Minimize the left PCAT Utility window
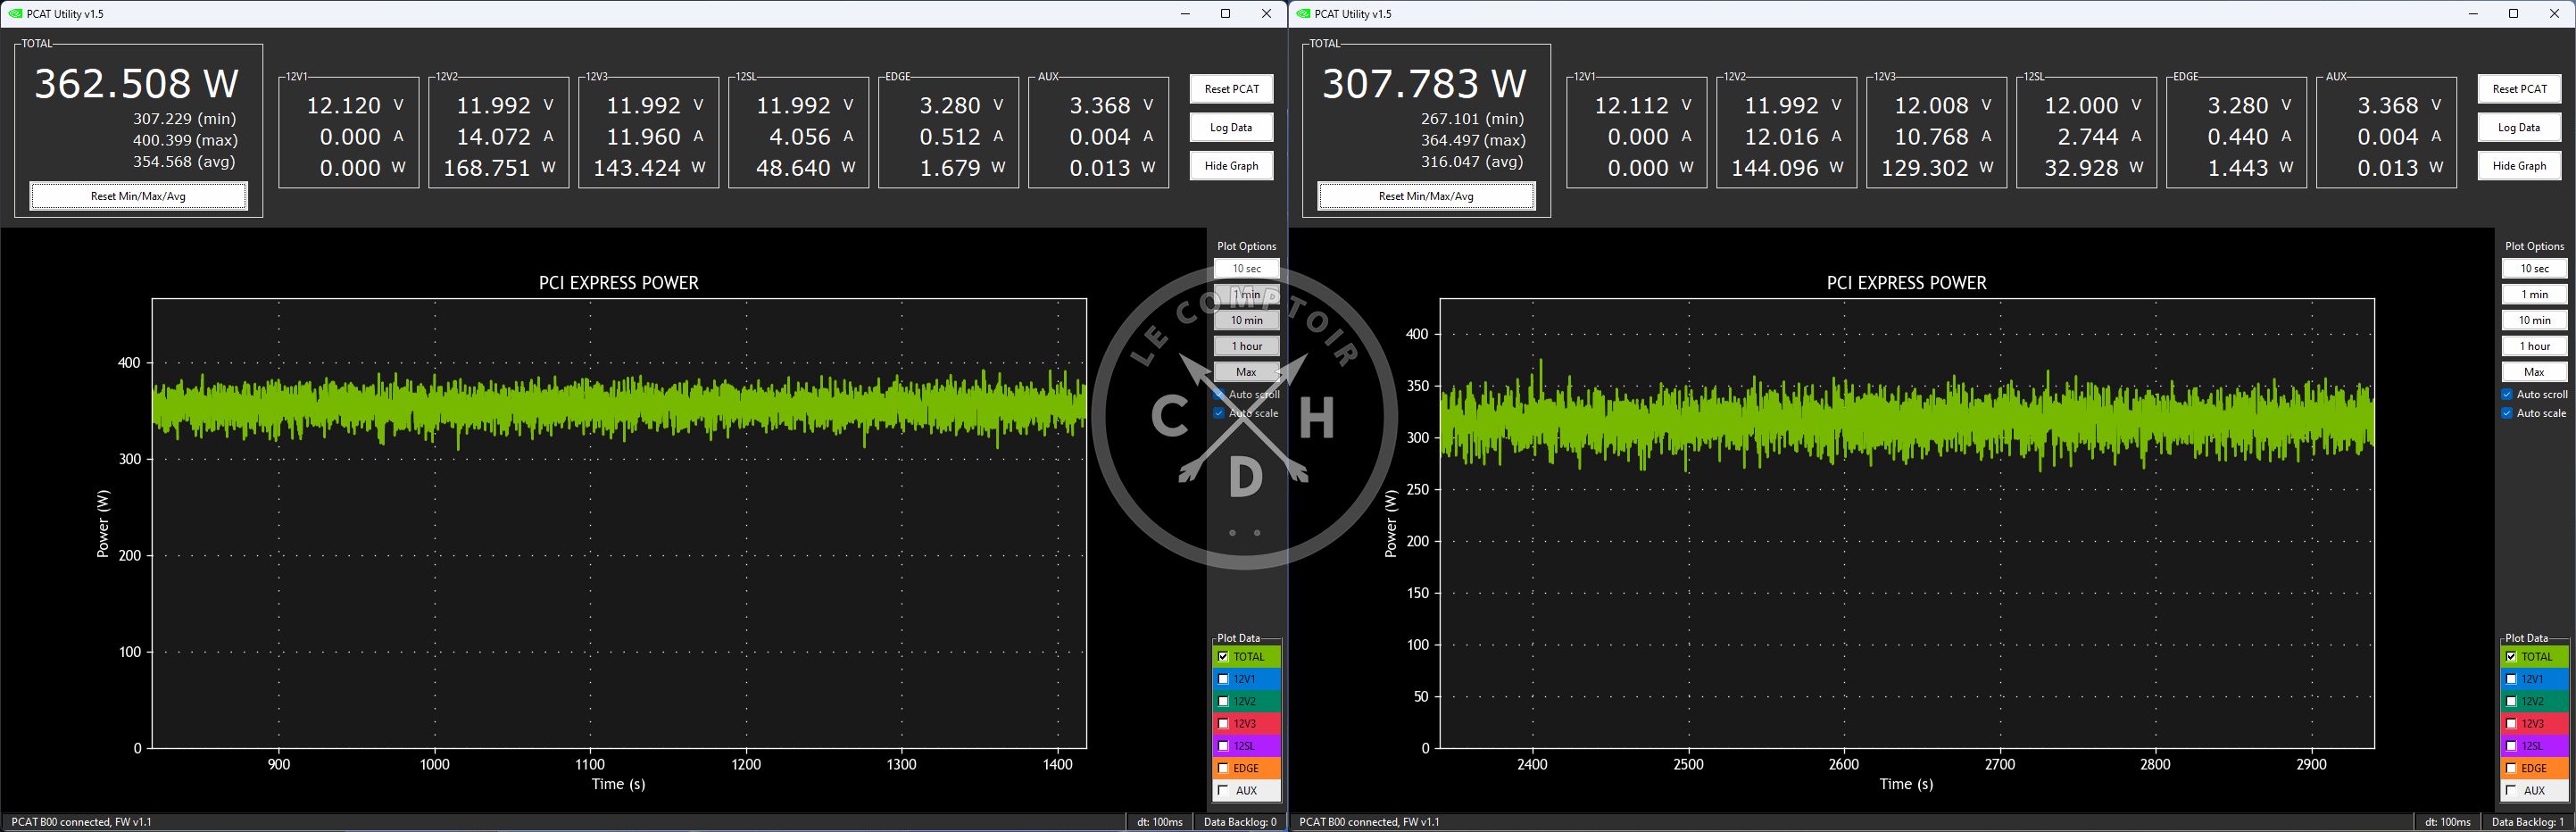Screen dimensions: 2576x832 click(x=1185, y=14)
